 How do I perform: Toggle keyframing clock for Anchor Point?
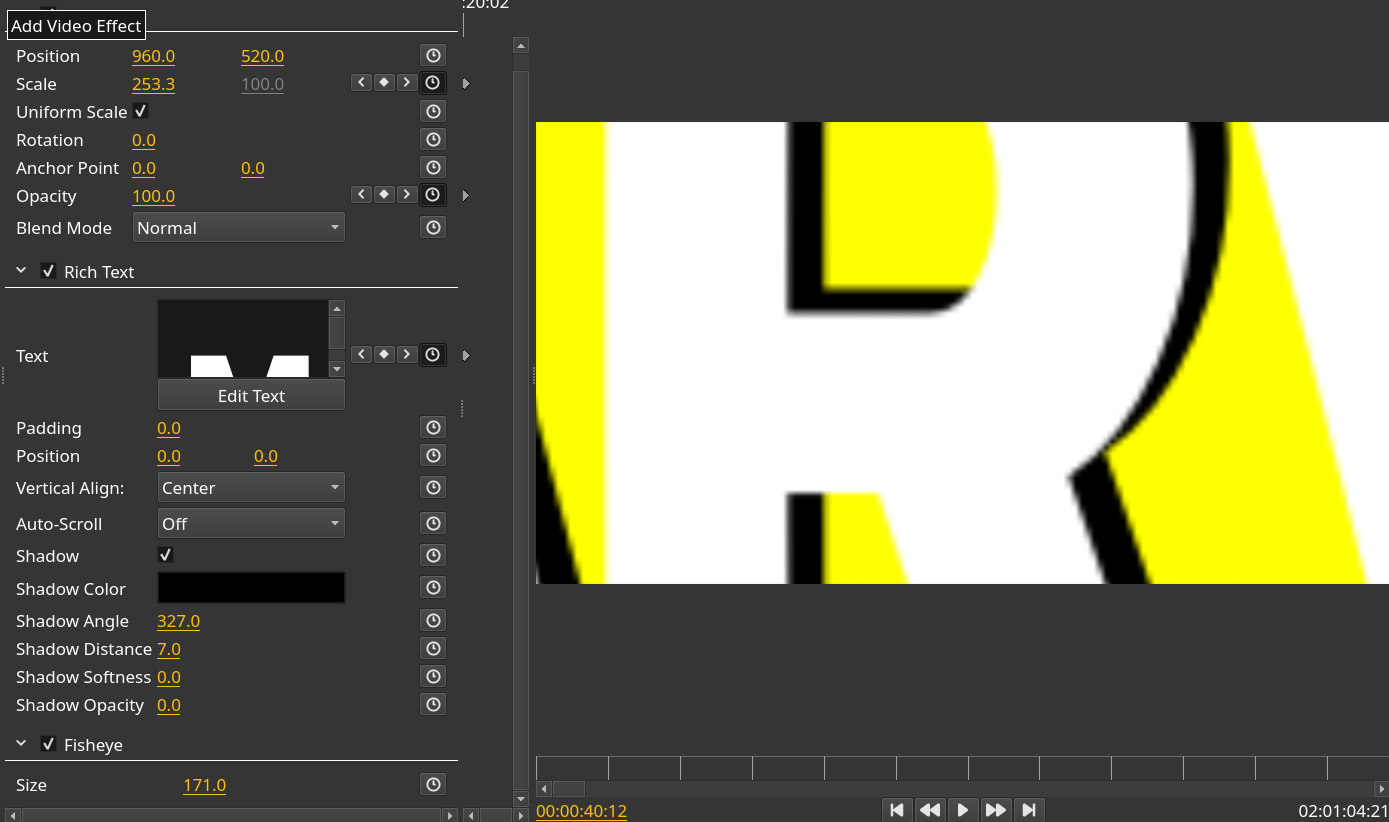[433, 167]
